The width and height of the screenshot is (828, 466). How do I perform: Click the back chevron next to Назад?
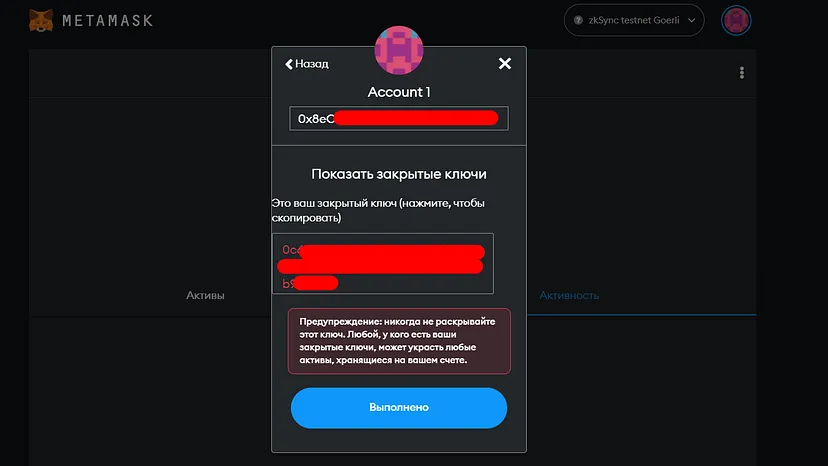[x=288, y=64]
